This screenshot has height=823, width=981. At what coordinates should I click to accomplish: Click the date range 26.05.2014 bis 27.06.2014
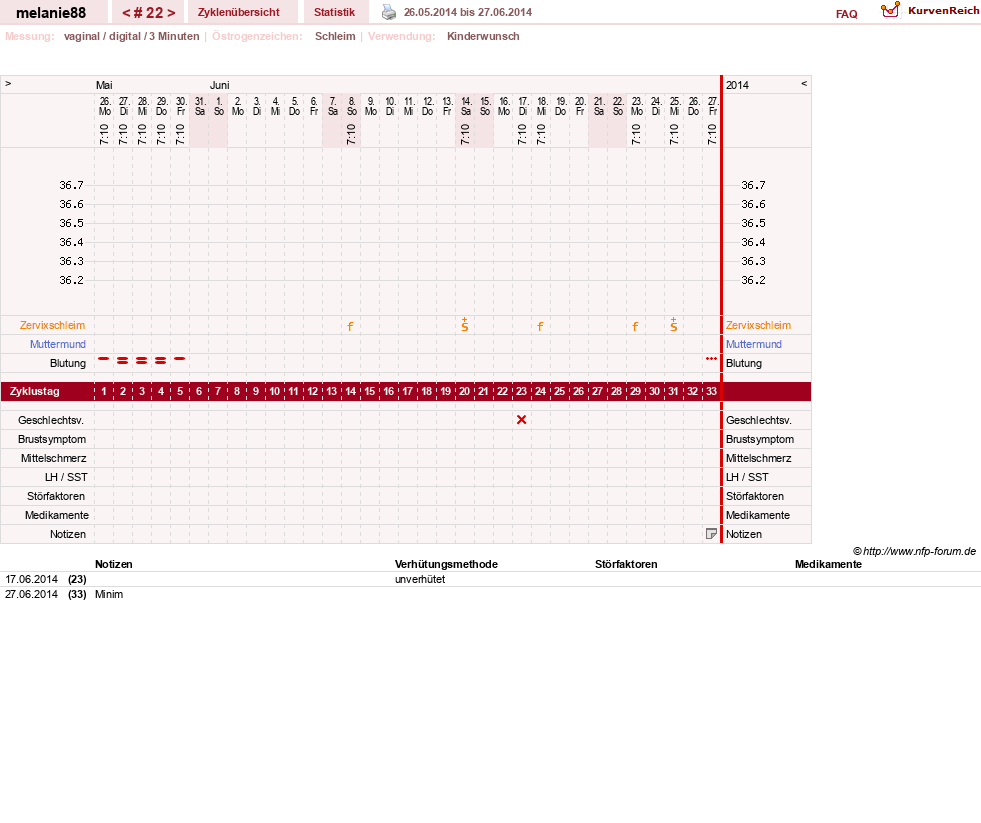coord(468,12)
